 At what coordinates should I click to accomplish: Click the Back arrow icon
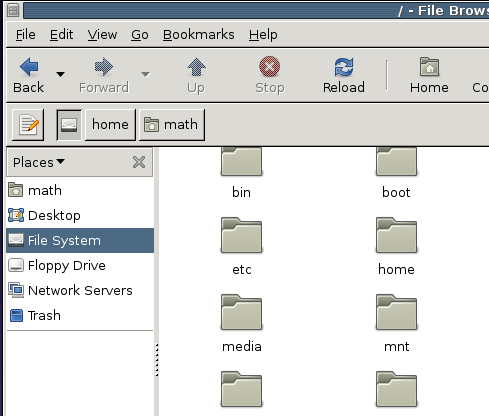(x=29, y=67)
